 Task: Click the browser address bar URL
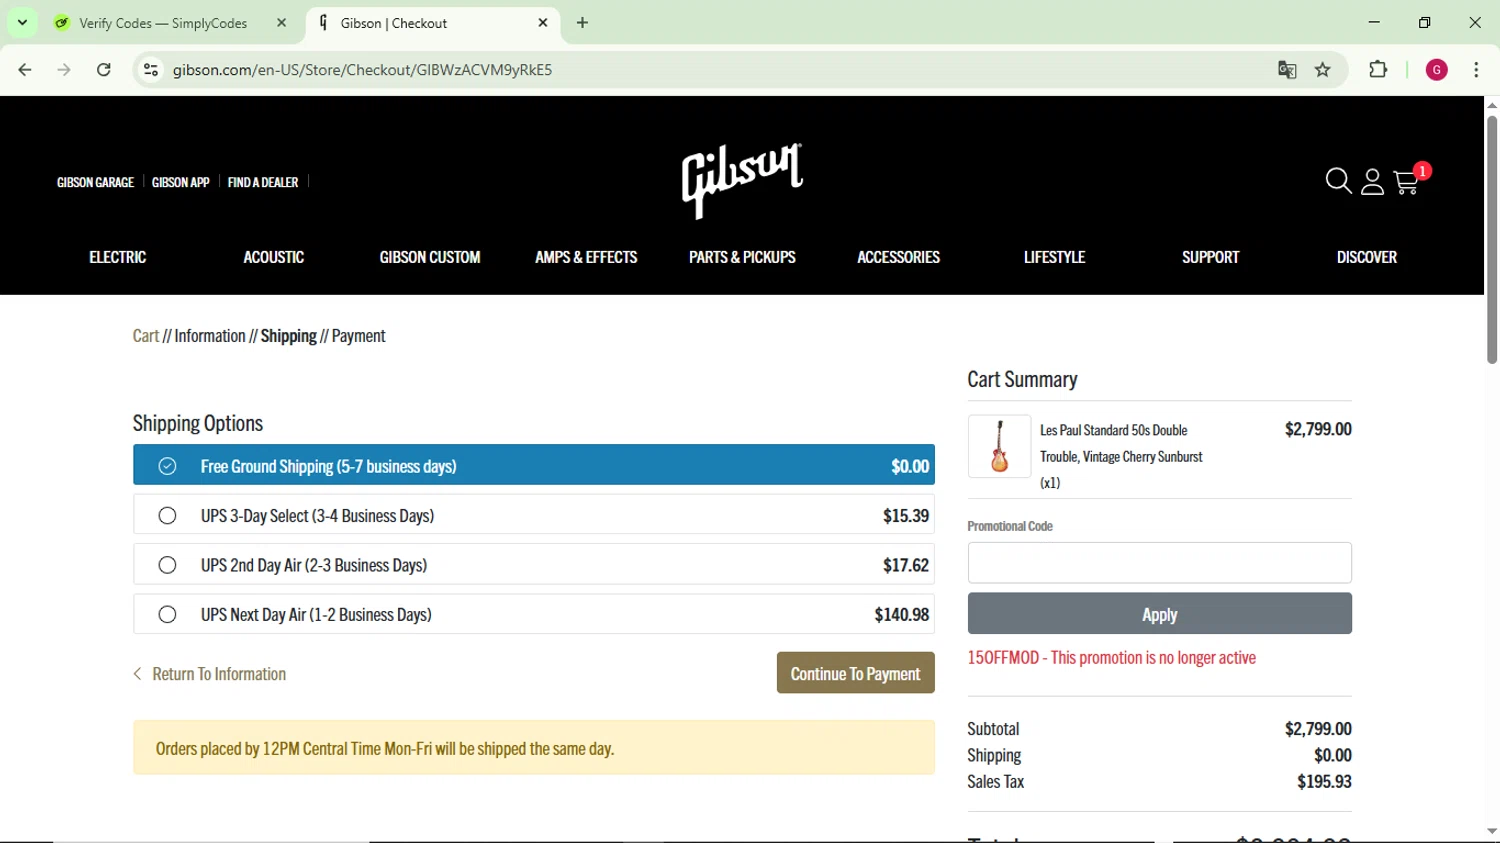click(362, 70)
